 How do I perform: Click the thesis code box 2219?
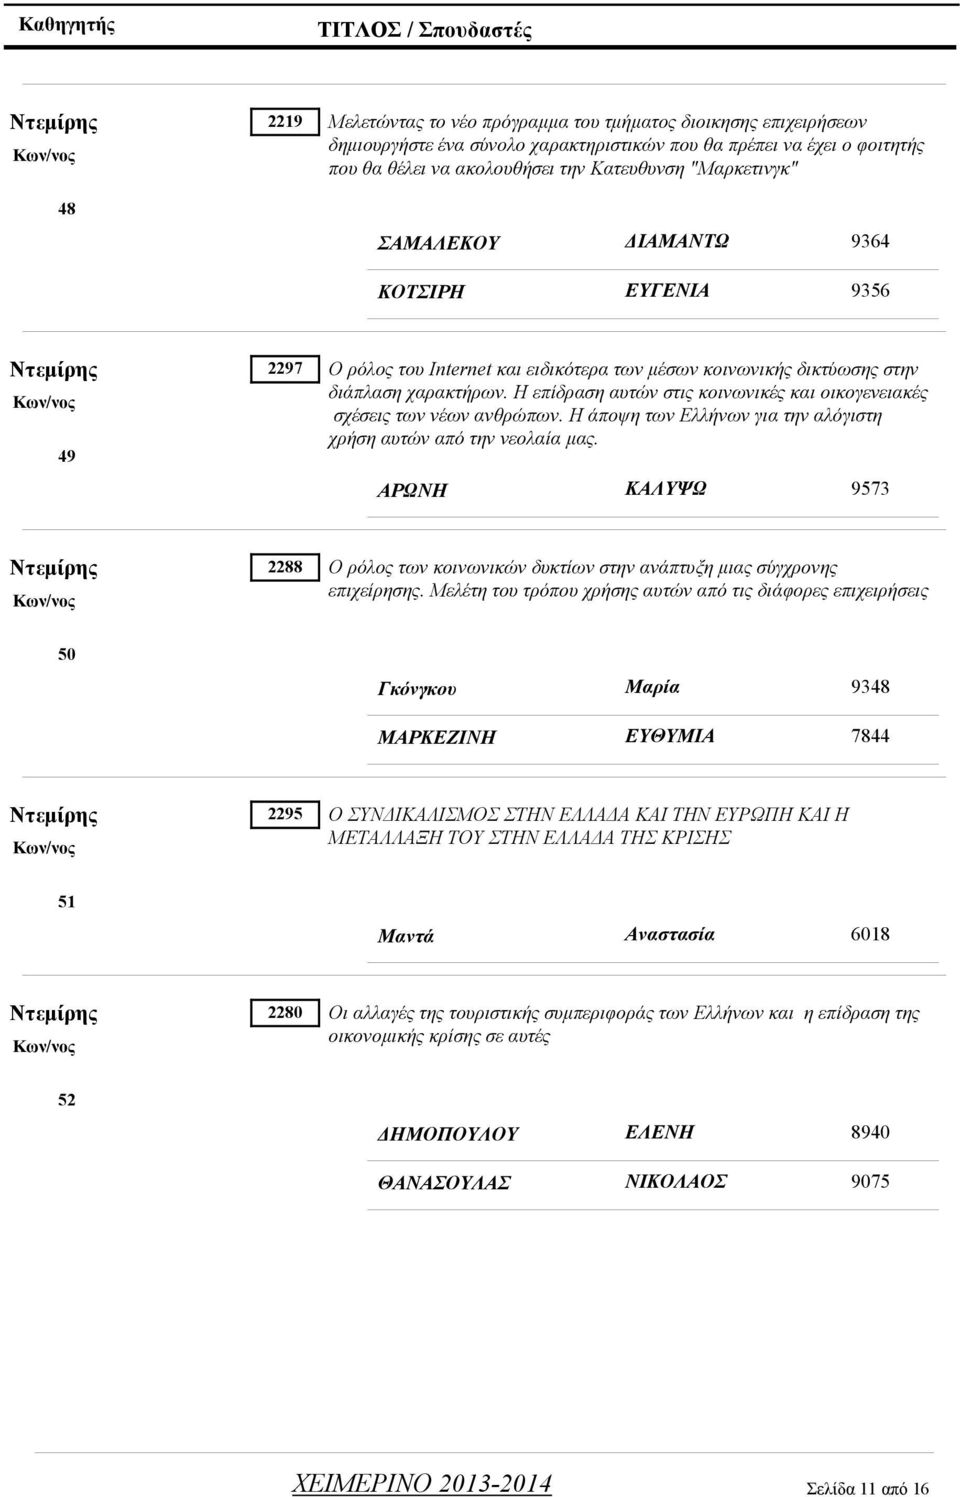[285, 121]
